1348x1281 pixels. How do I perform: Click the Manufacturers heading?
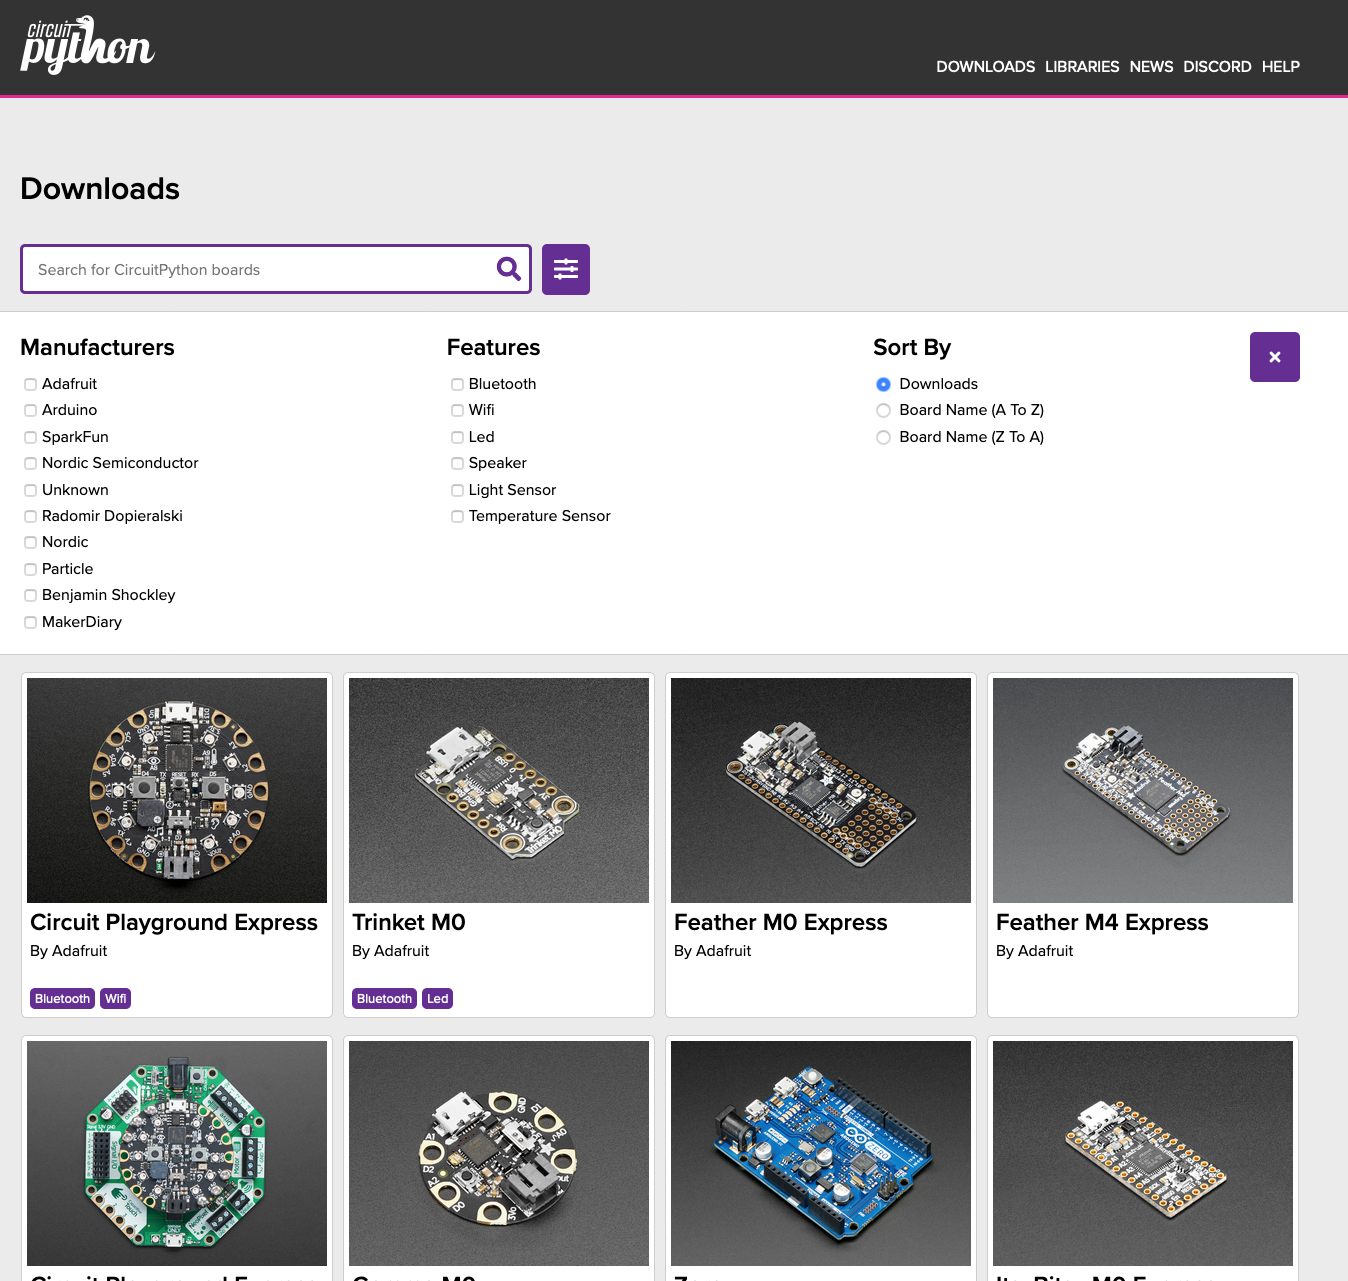98,347
